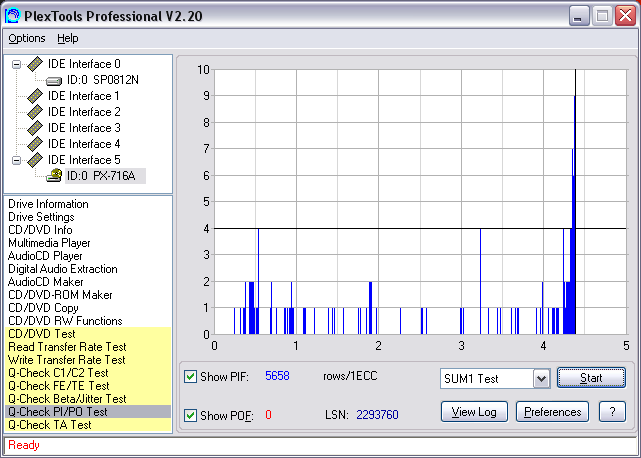The height and width of the screenshot is (458, 641).
Task: Click the Ready status bar text
Action: pos(24,445)
